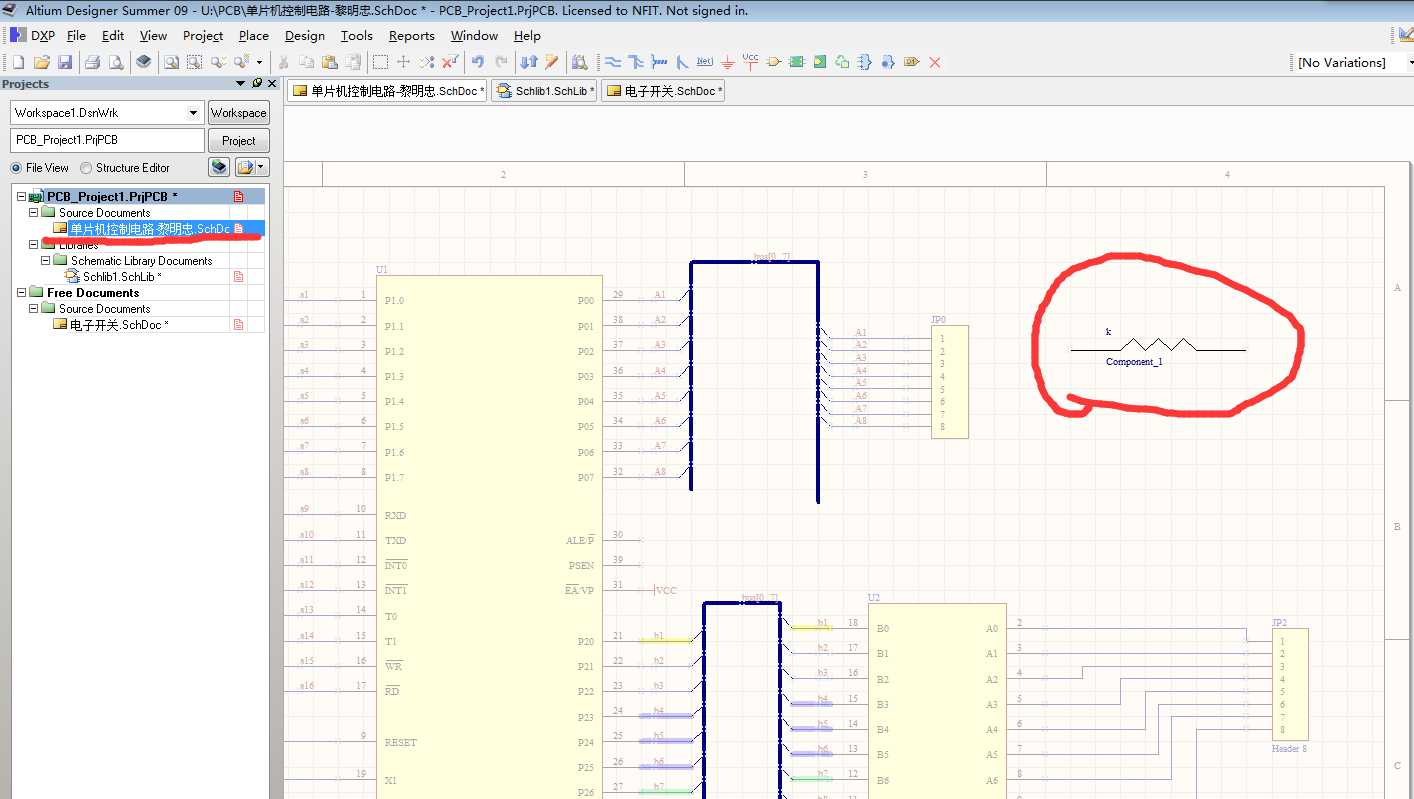Open the Projects panel options dropdown arrow
The width and height of the screenshot is (1414, 799).
240,84
